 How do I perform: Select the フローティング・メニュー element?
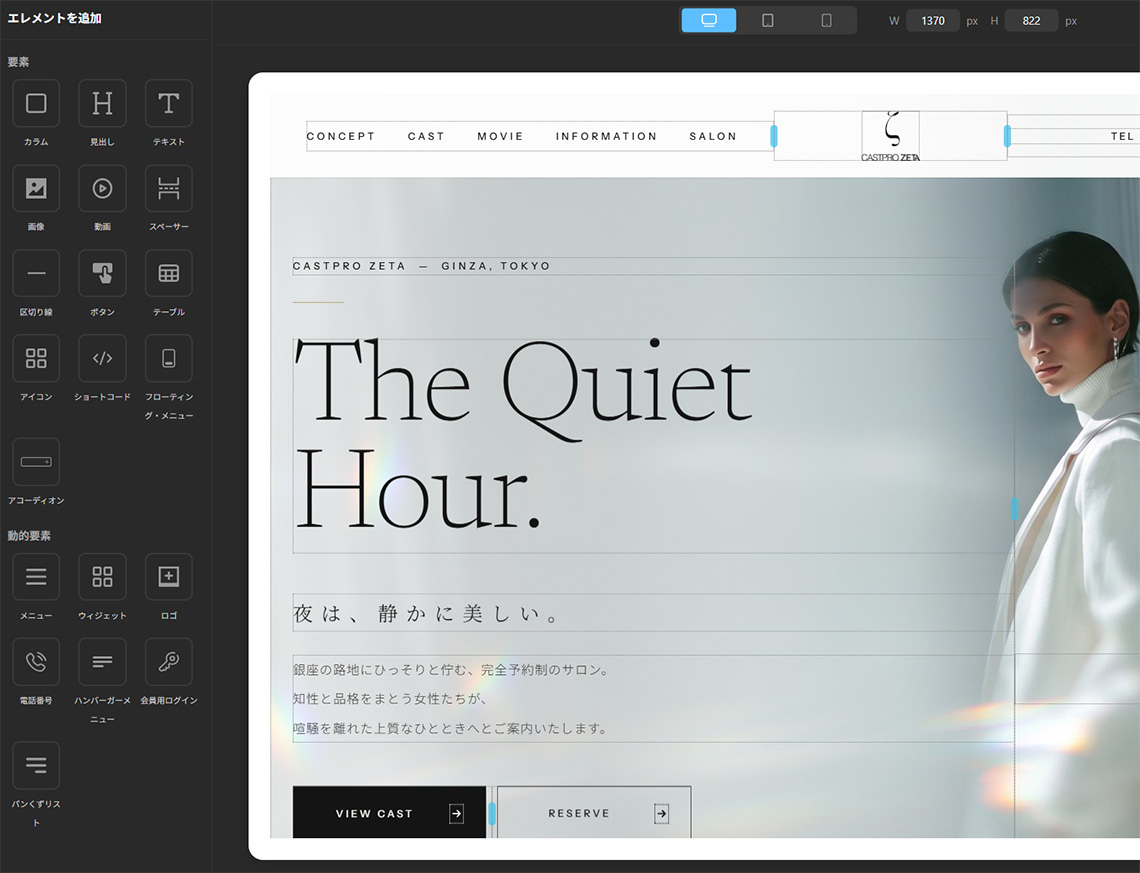coord(169,358)
